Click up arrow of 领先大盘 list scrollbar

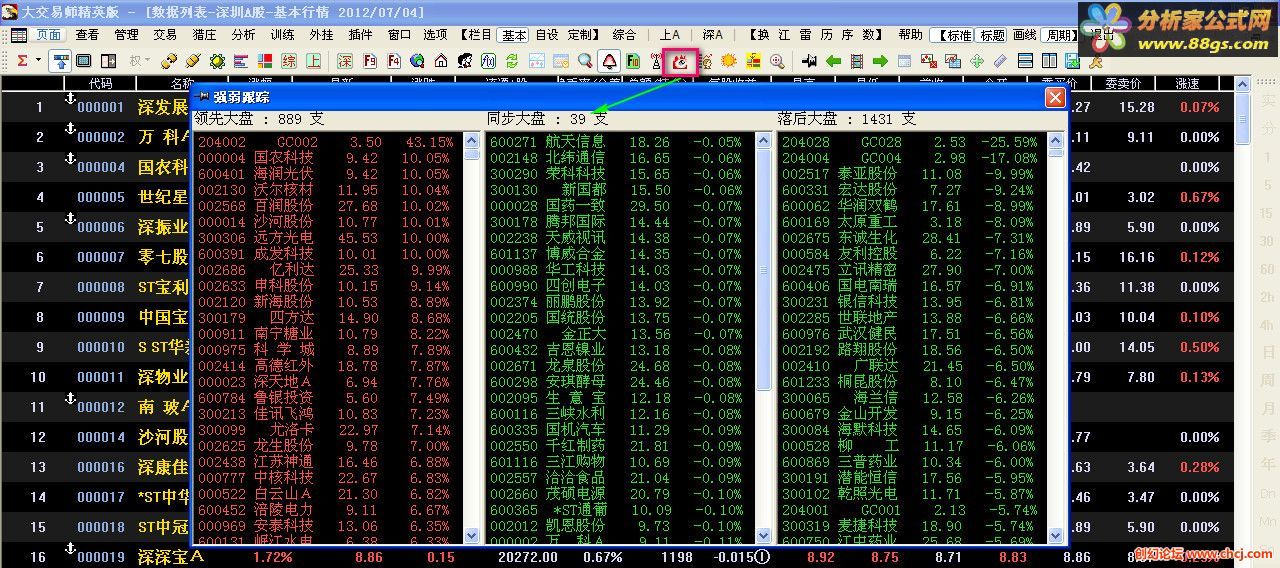(x=472, y=142)
